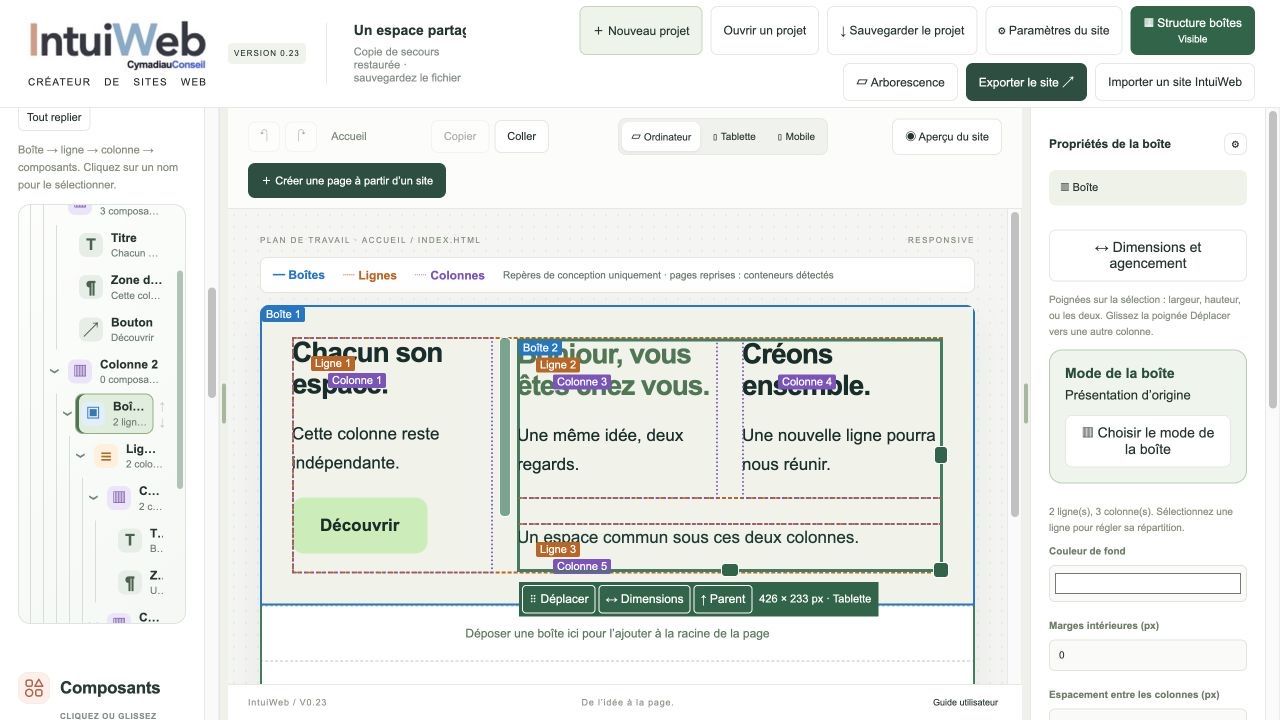Click the Bouton arrow icon in tree

(91, 329)
